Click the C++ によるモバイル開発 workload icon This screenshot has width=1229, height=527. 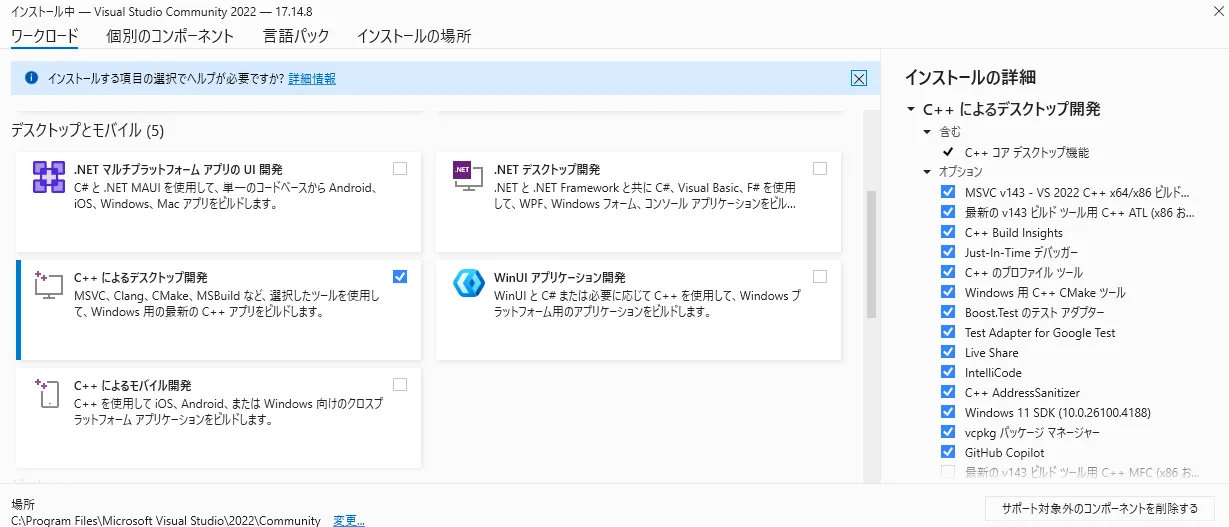tap(49, 393)
